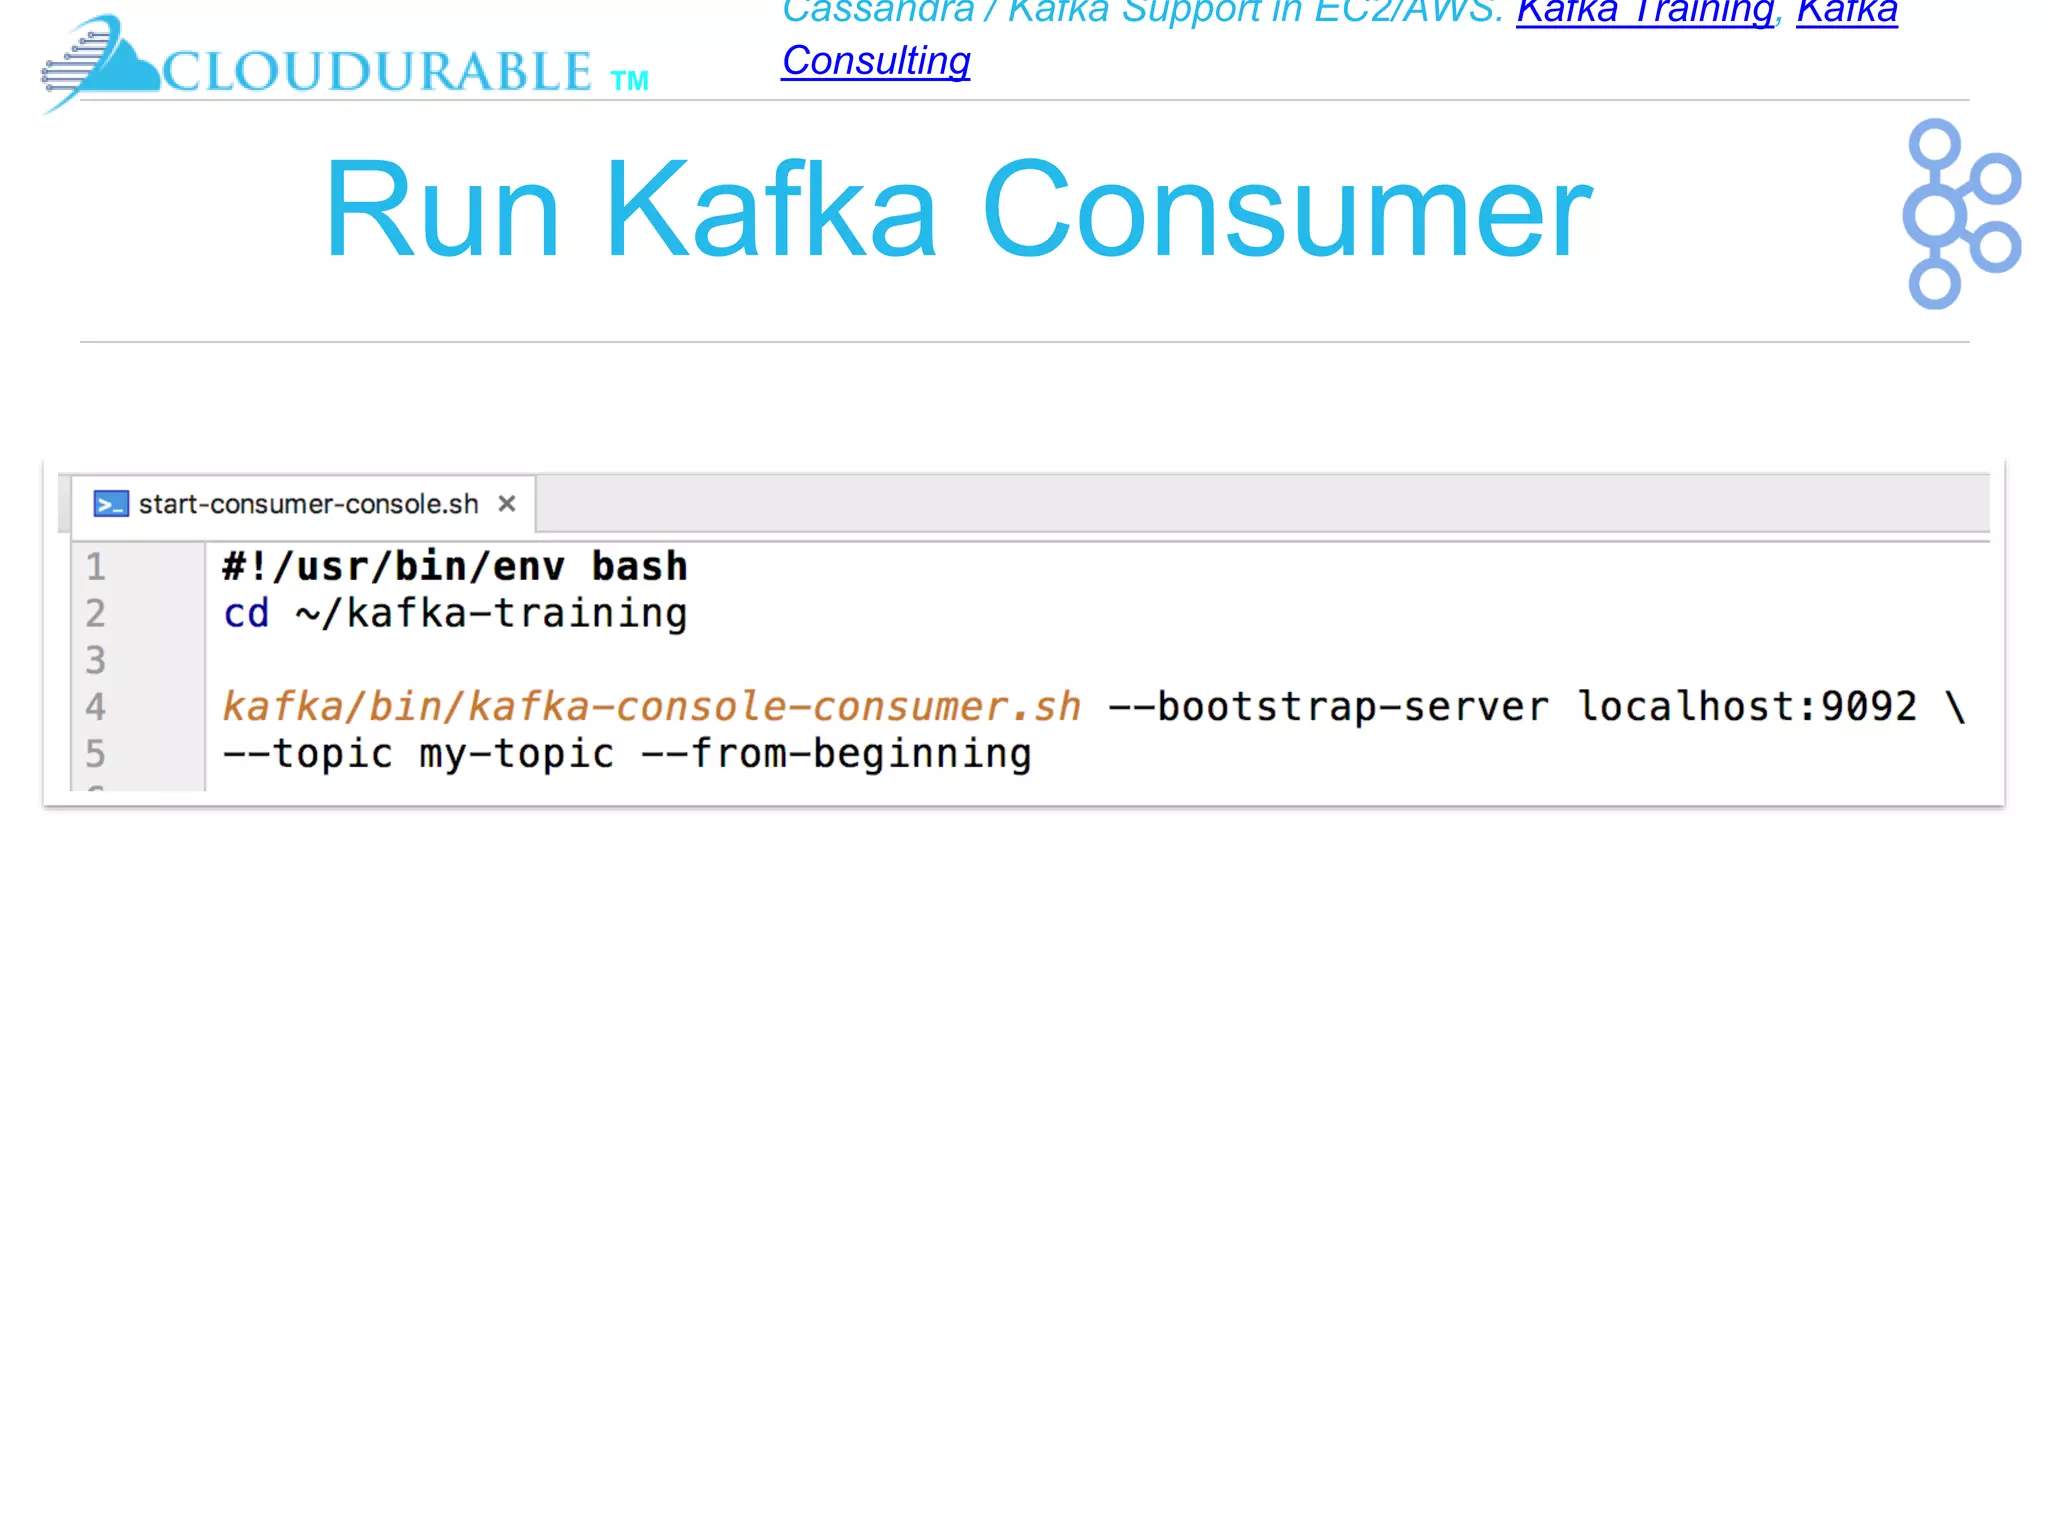Click the --from-beginning option text
This screenshot has width=2048, height=1536.
[x=836, y=754]
